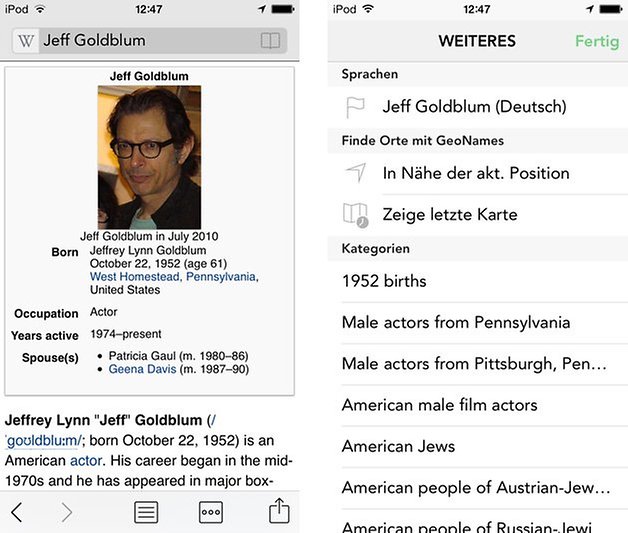Image resolution: width=628 pixels, height=533 pixels.
Task: Open Male actors from Pennsylvania category
Action: [x=478, y=323]
